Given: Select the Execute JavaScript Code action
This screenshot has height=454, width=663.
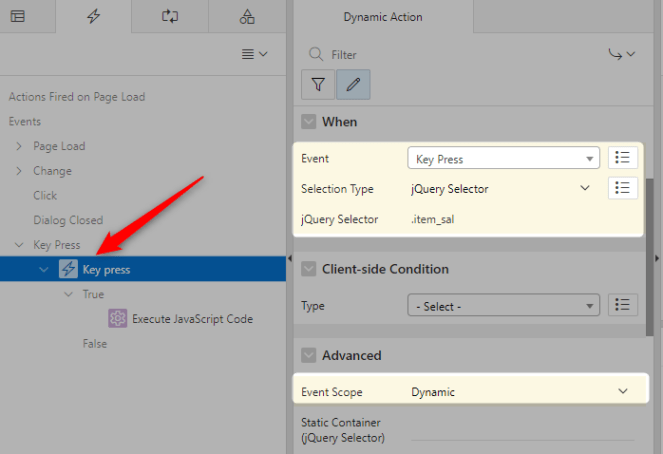Looking at the screenshot, I should tap(192, 319).
